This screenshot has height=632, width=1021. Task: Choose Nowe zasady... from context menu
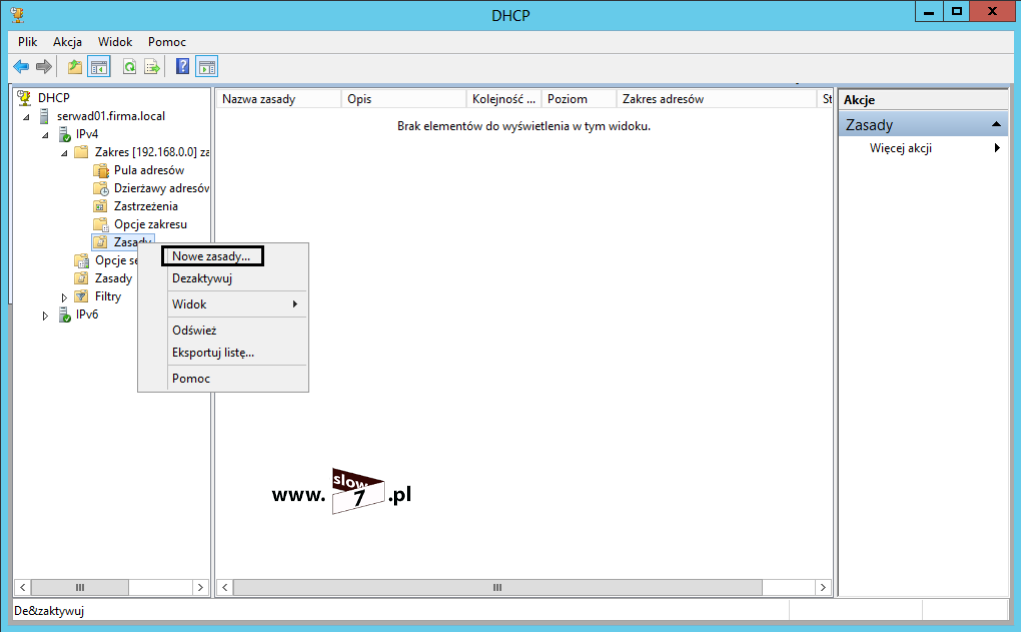[211, 256]
